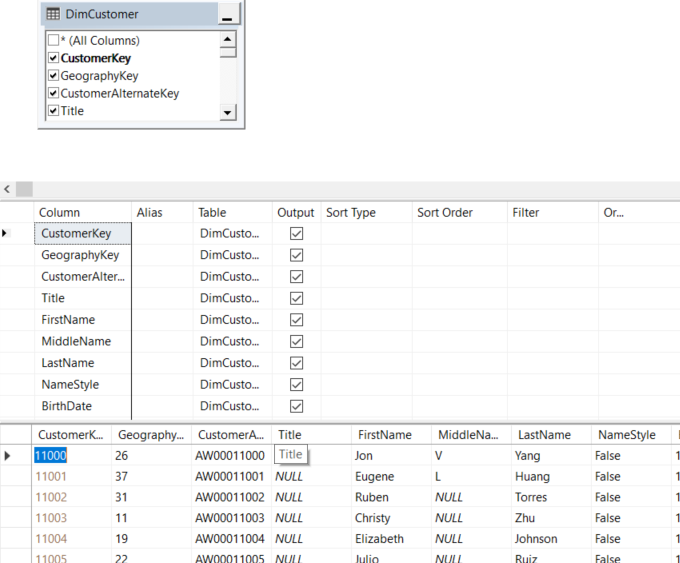Viewport: 680px width, 563px height.
Task: Click the Sort Type column header
Action: tap(366, 213)
